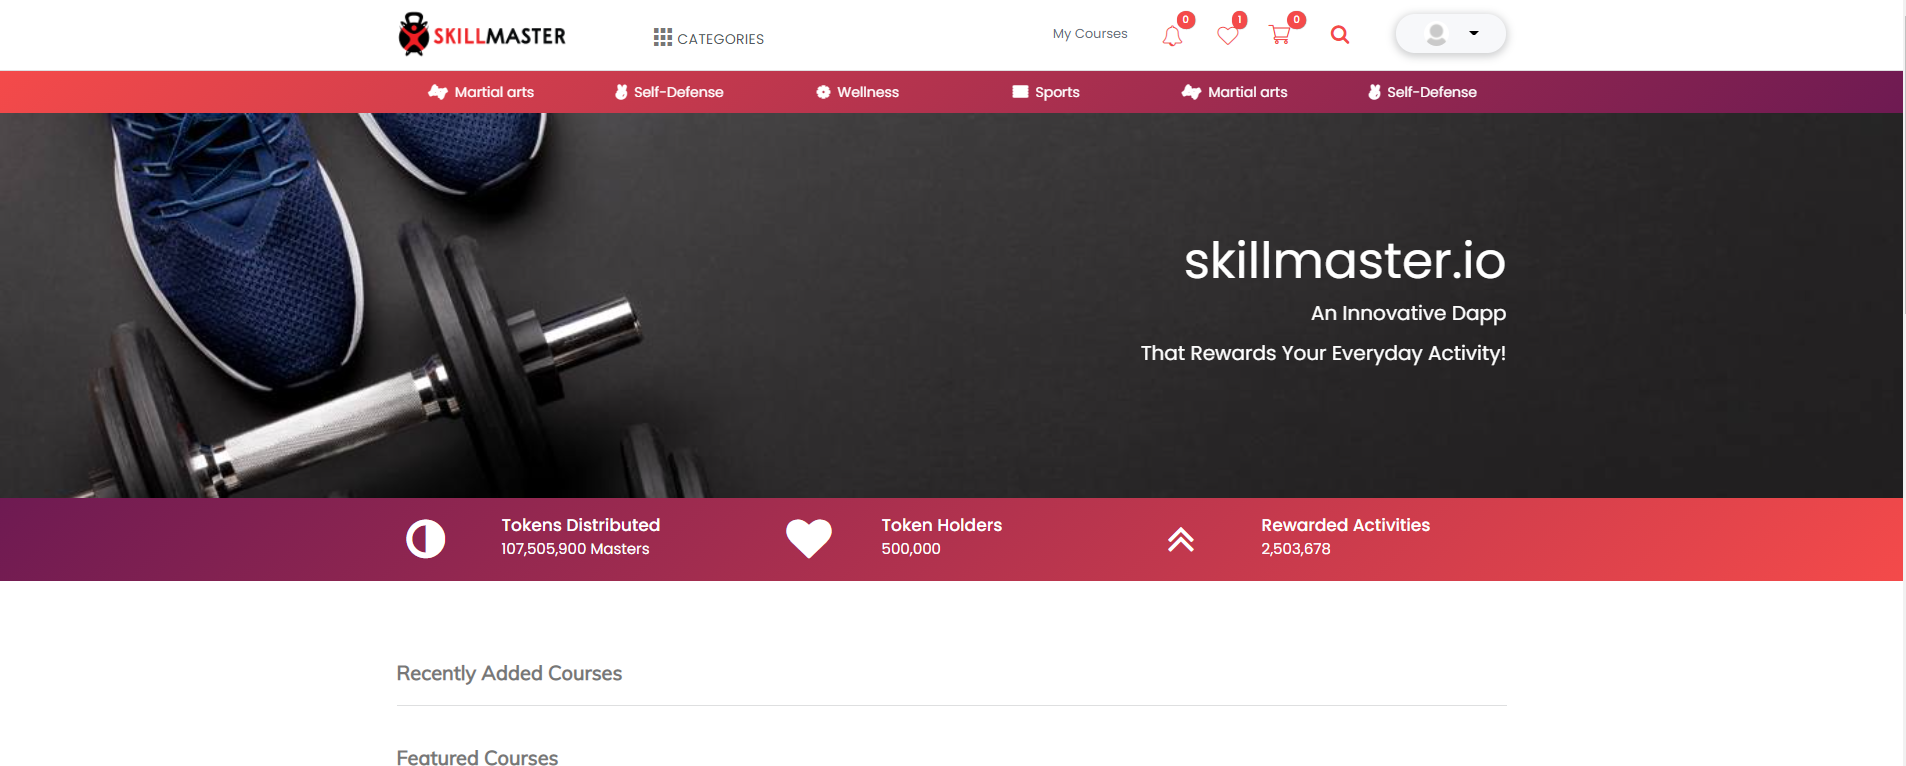
Task: Click the Featured Courses heading
Action: tap(477, 757)
